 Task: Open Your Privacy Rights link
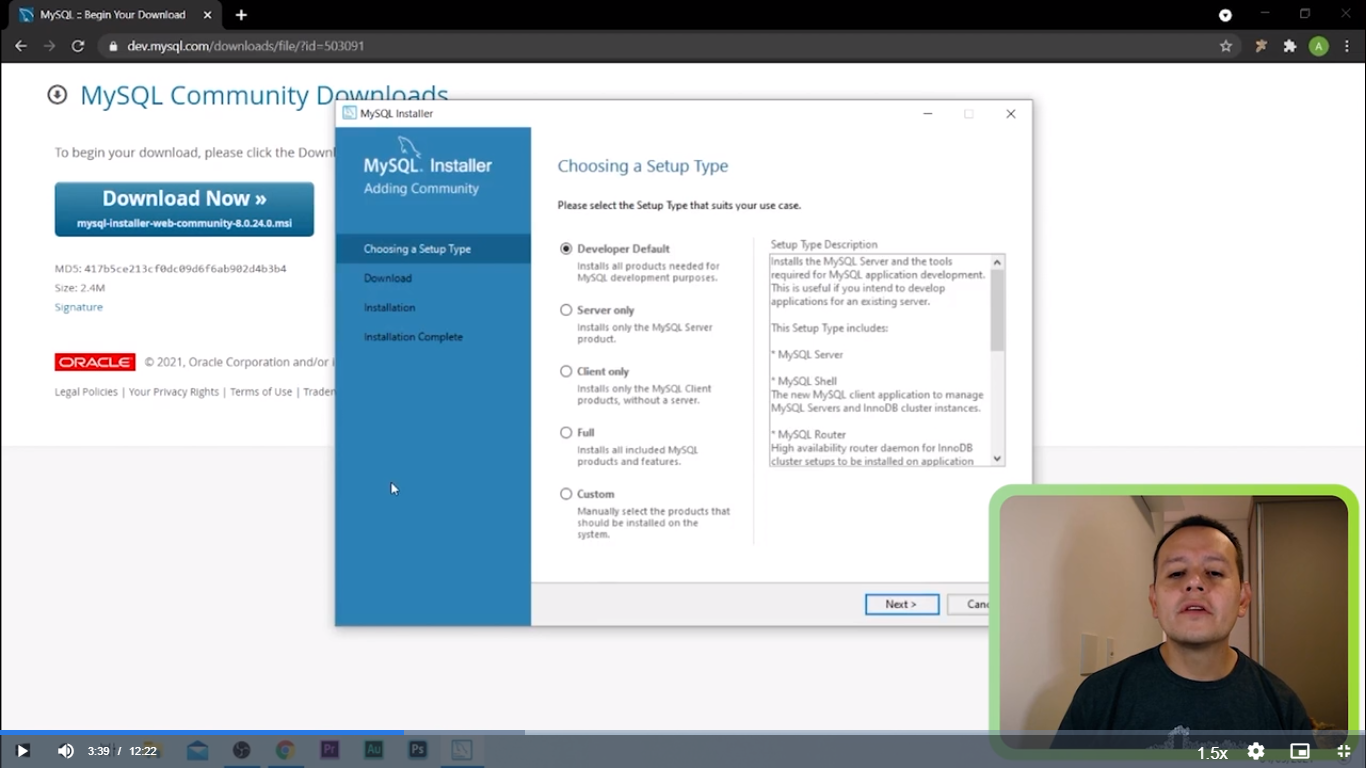tap(174, 392)
